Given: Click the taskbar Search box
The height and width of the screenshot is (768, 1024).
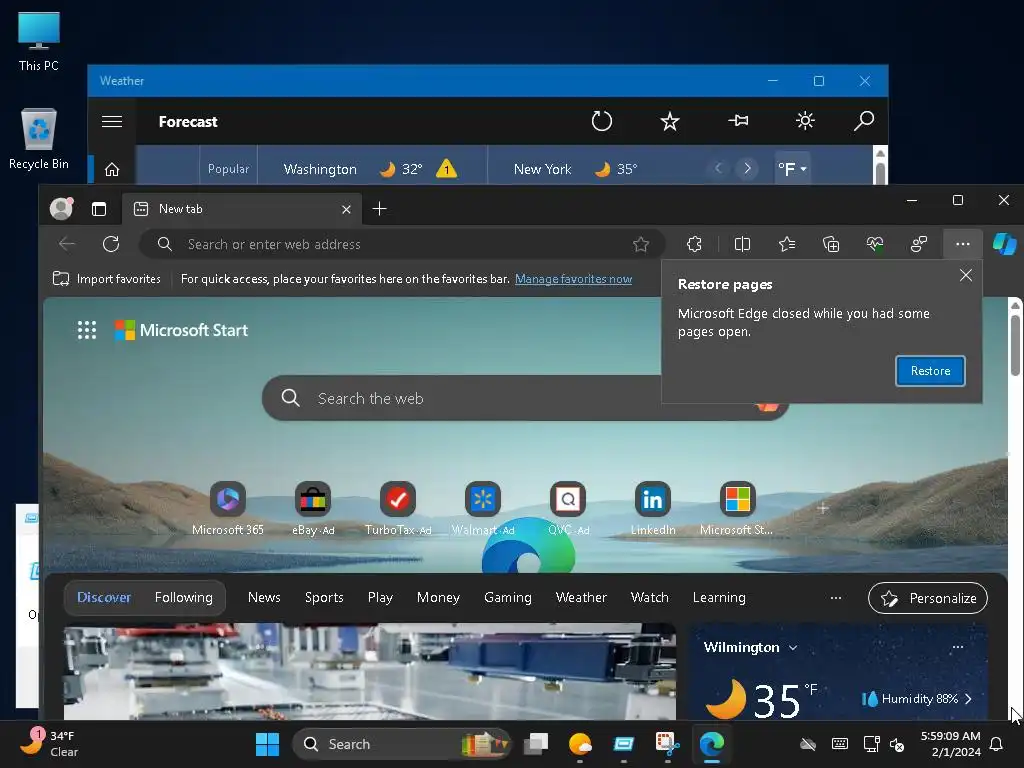Looking at the screenshot, I should [401, 744].
